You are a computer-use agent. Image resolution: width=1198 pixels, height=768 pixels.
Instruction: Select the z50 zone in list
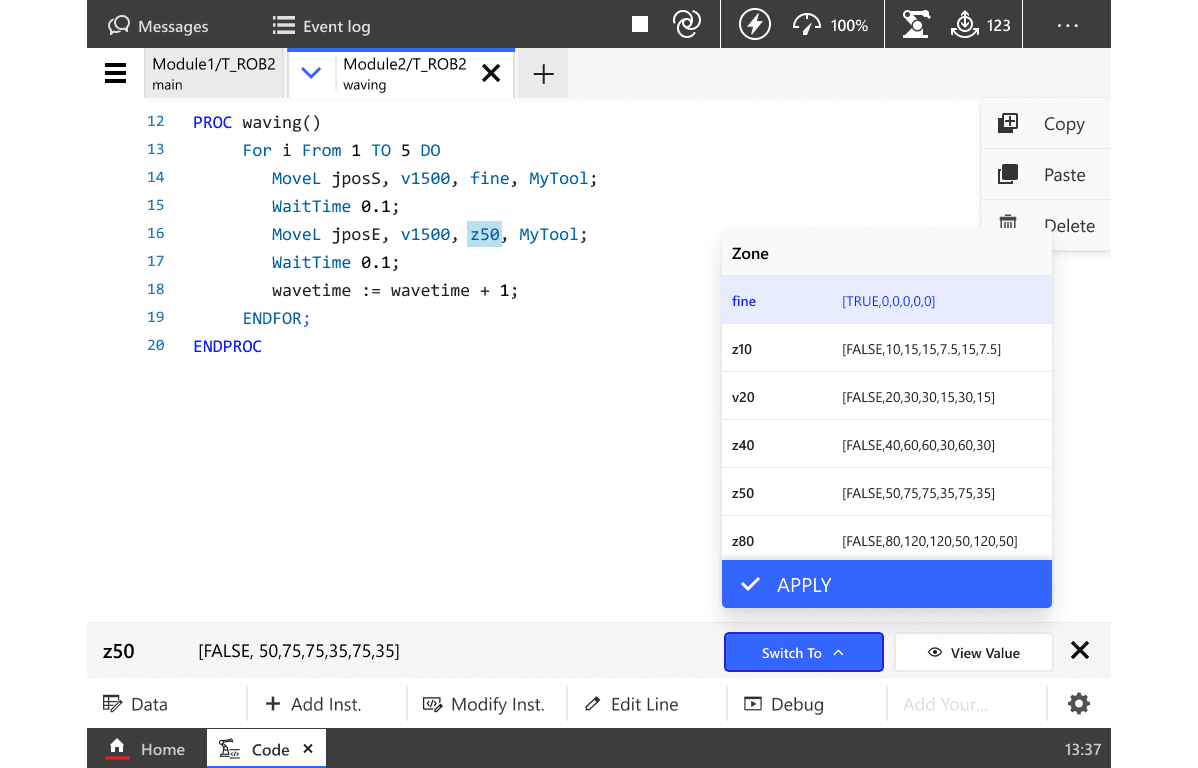[886, 493]
